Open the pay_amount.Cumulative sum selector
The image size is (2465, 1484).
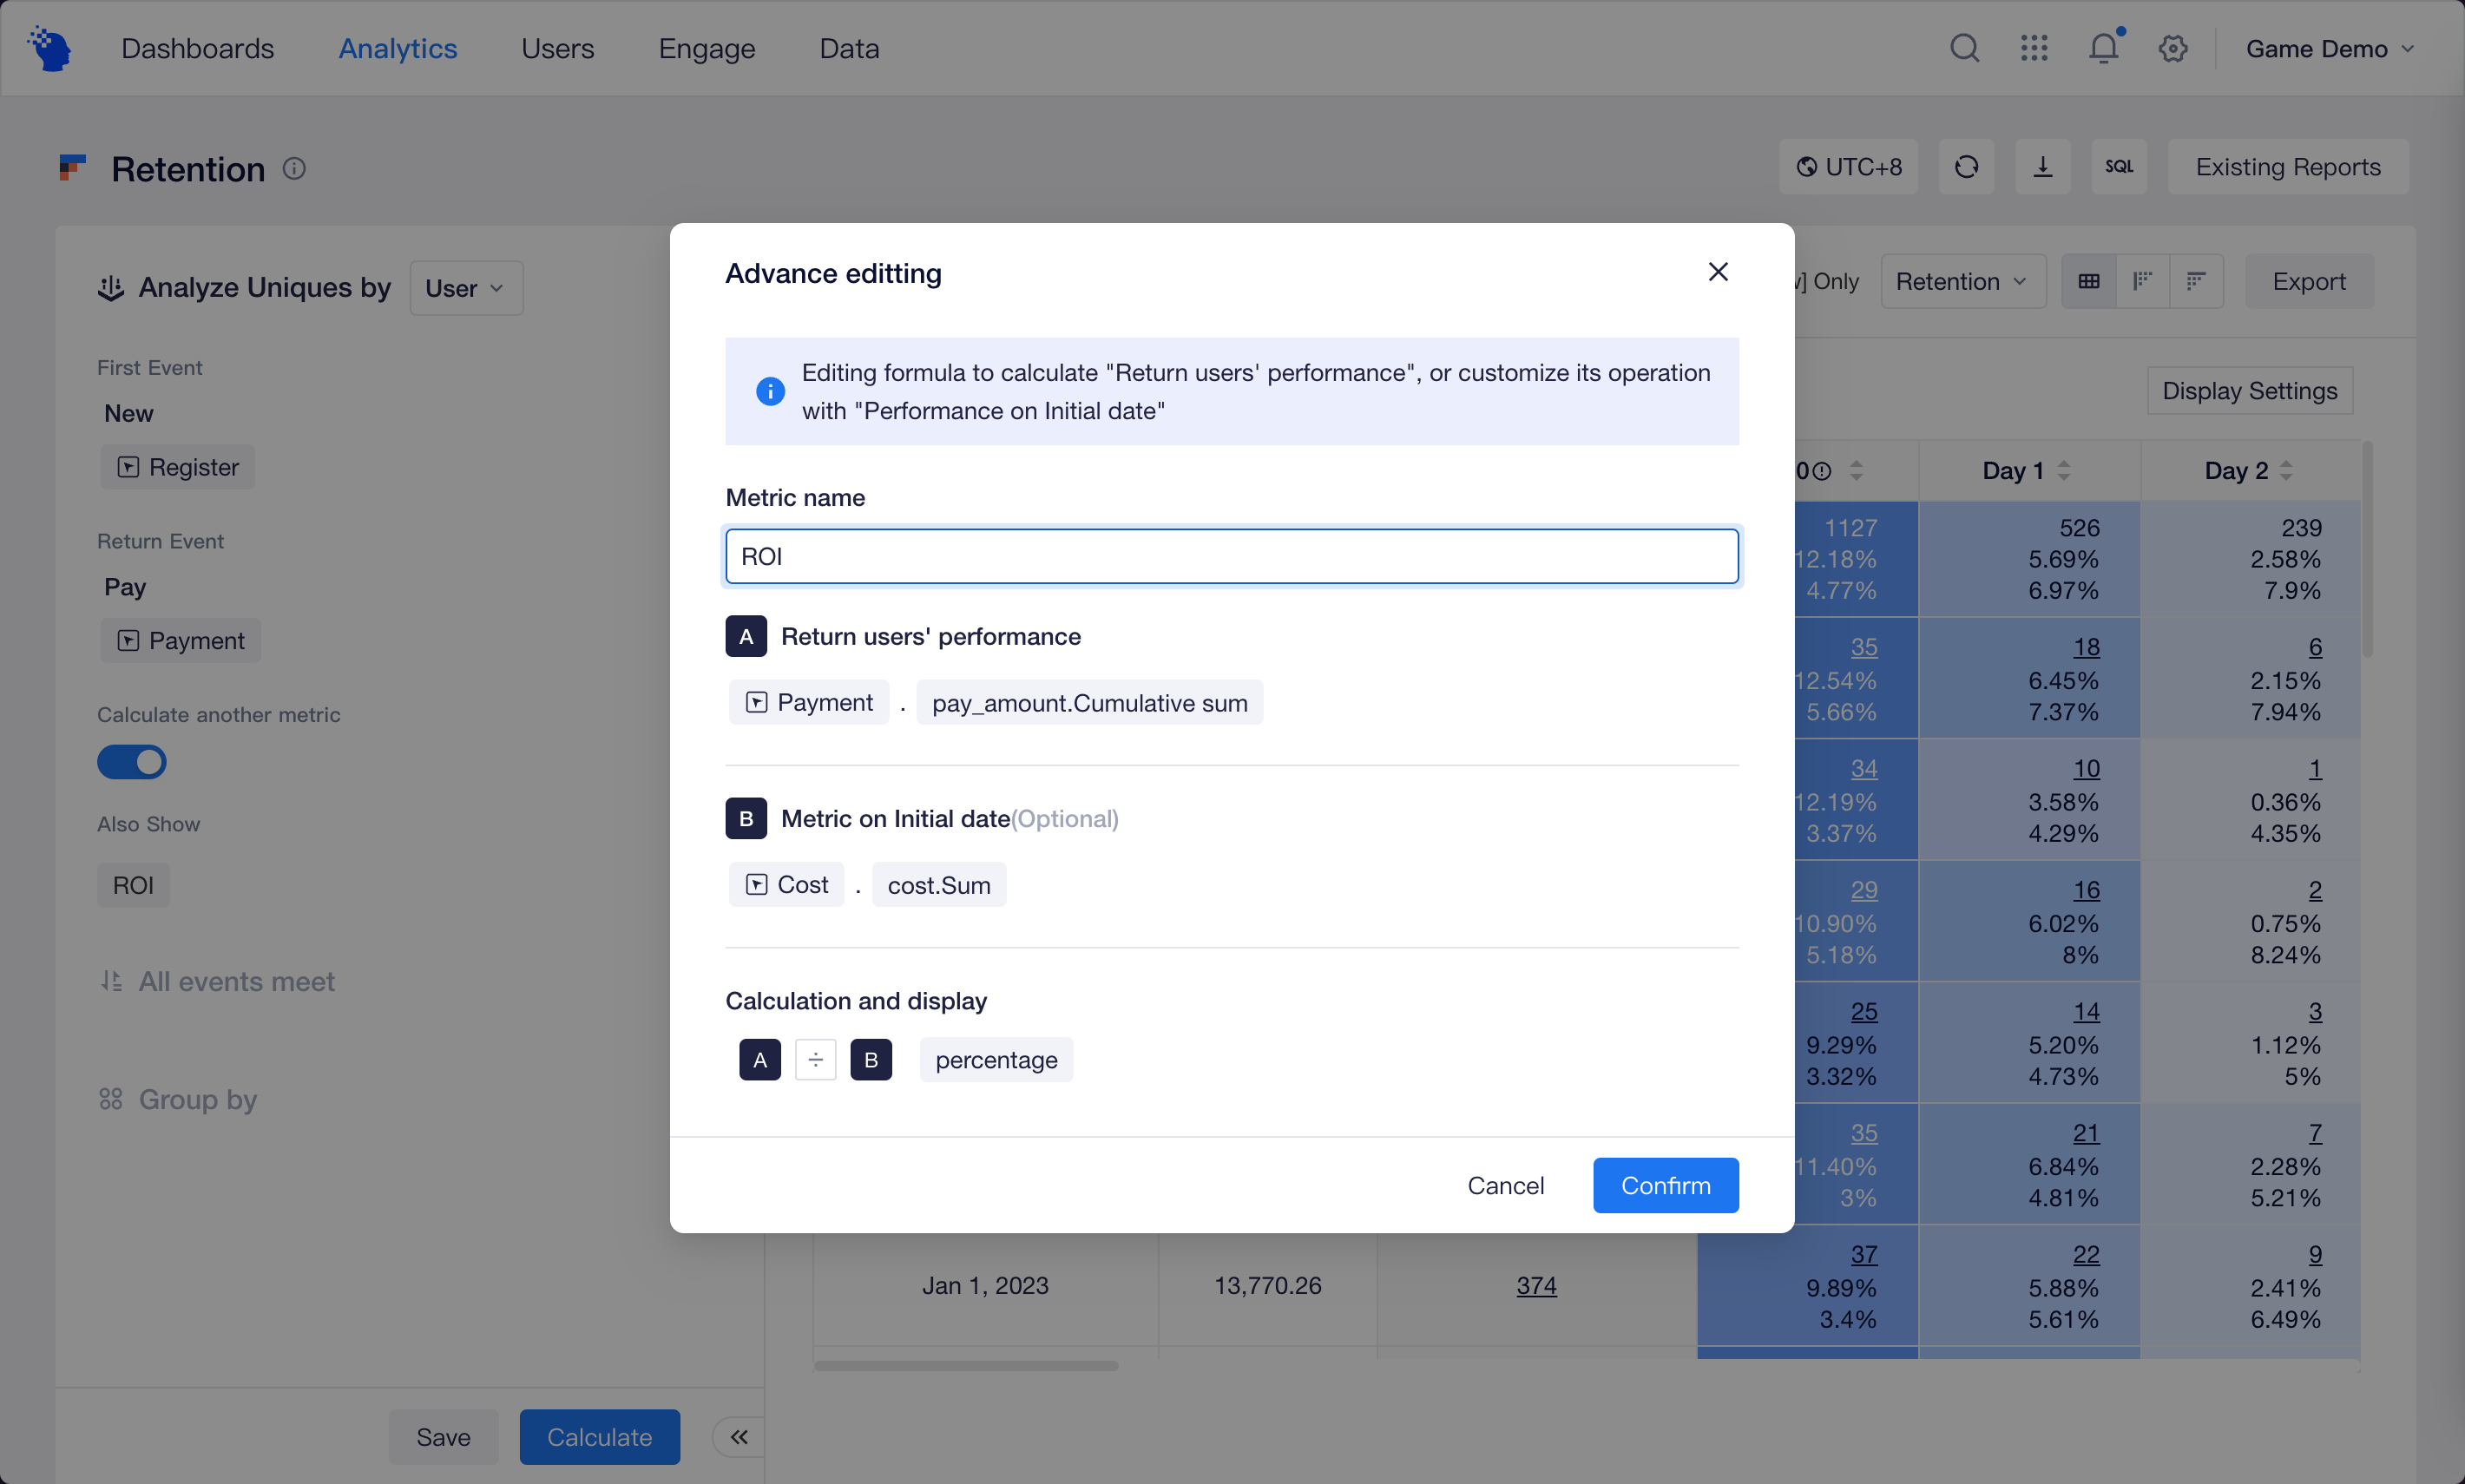click(x=1089, y=703)
